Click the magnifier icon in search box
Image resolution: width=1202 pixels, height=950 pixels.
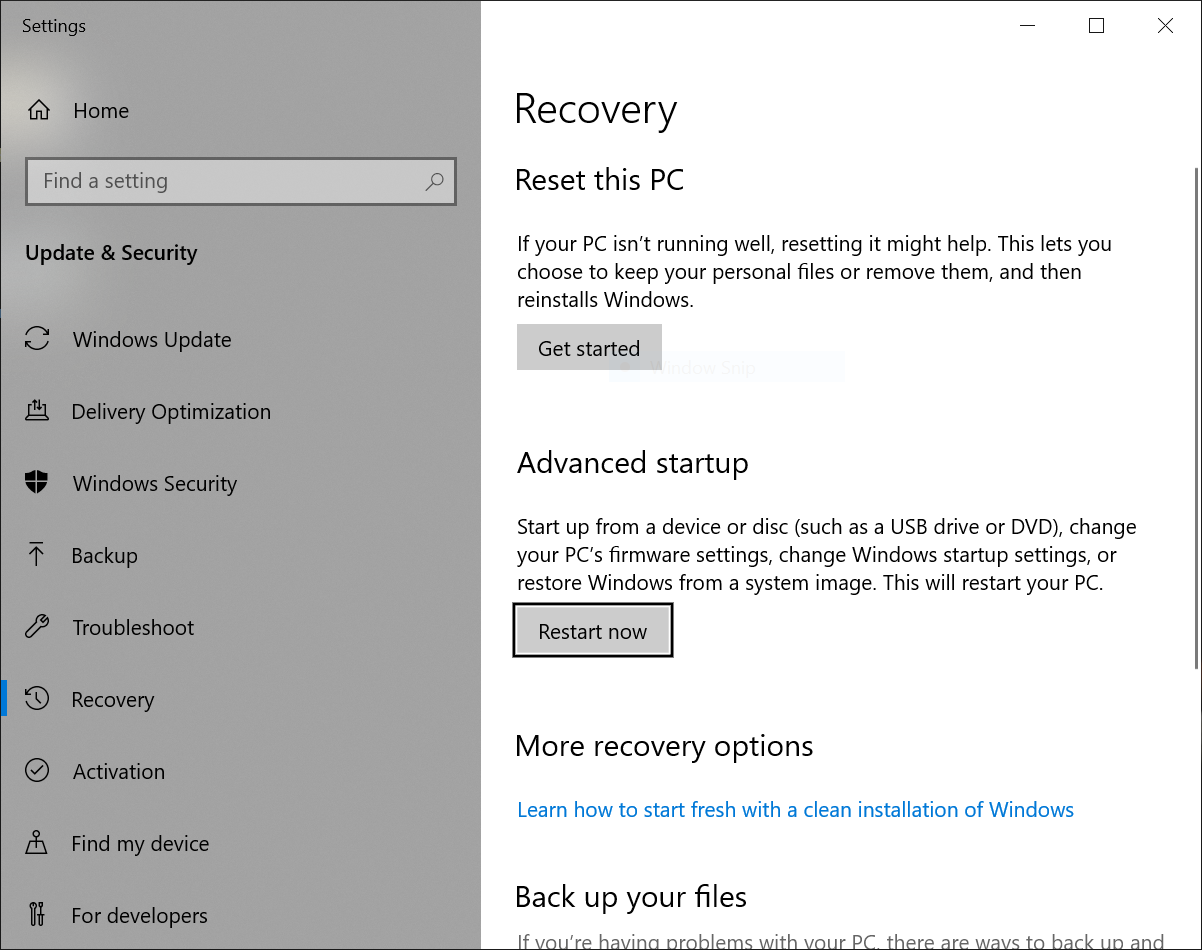point(434,181)
